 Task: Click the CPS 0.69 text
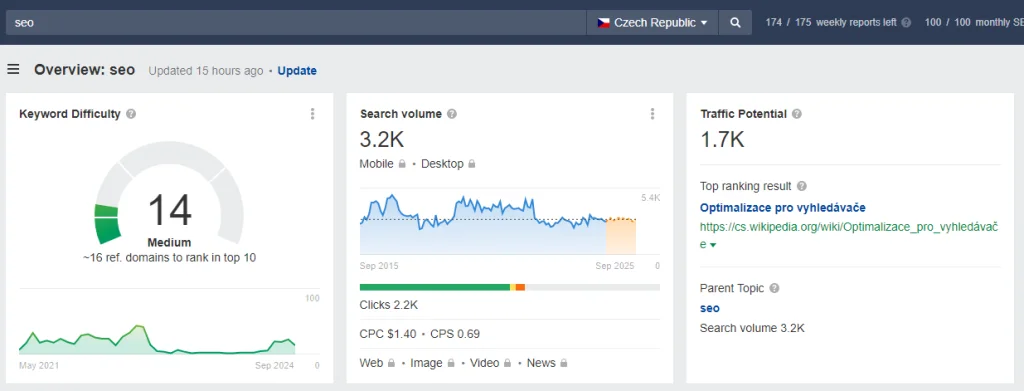(x=455, y=334)
